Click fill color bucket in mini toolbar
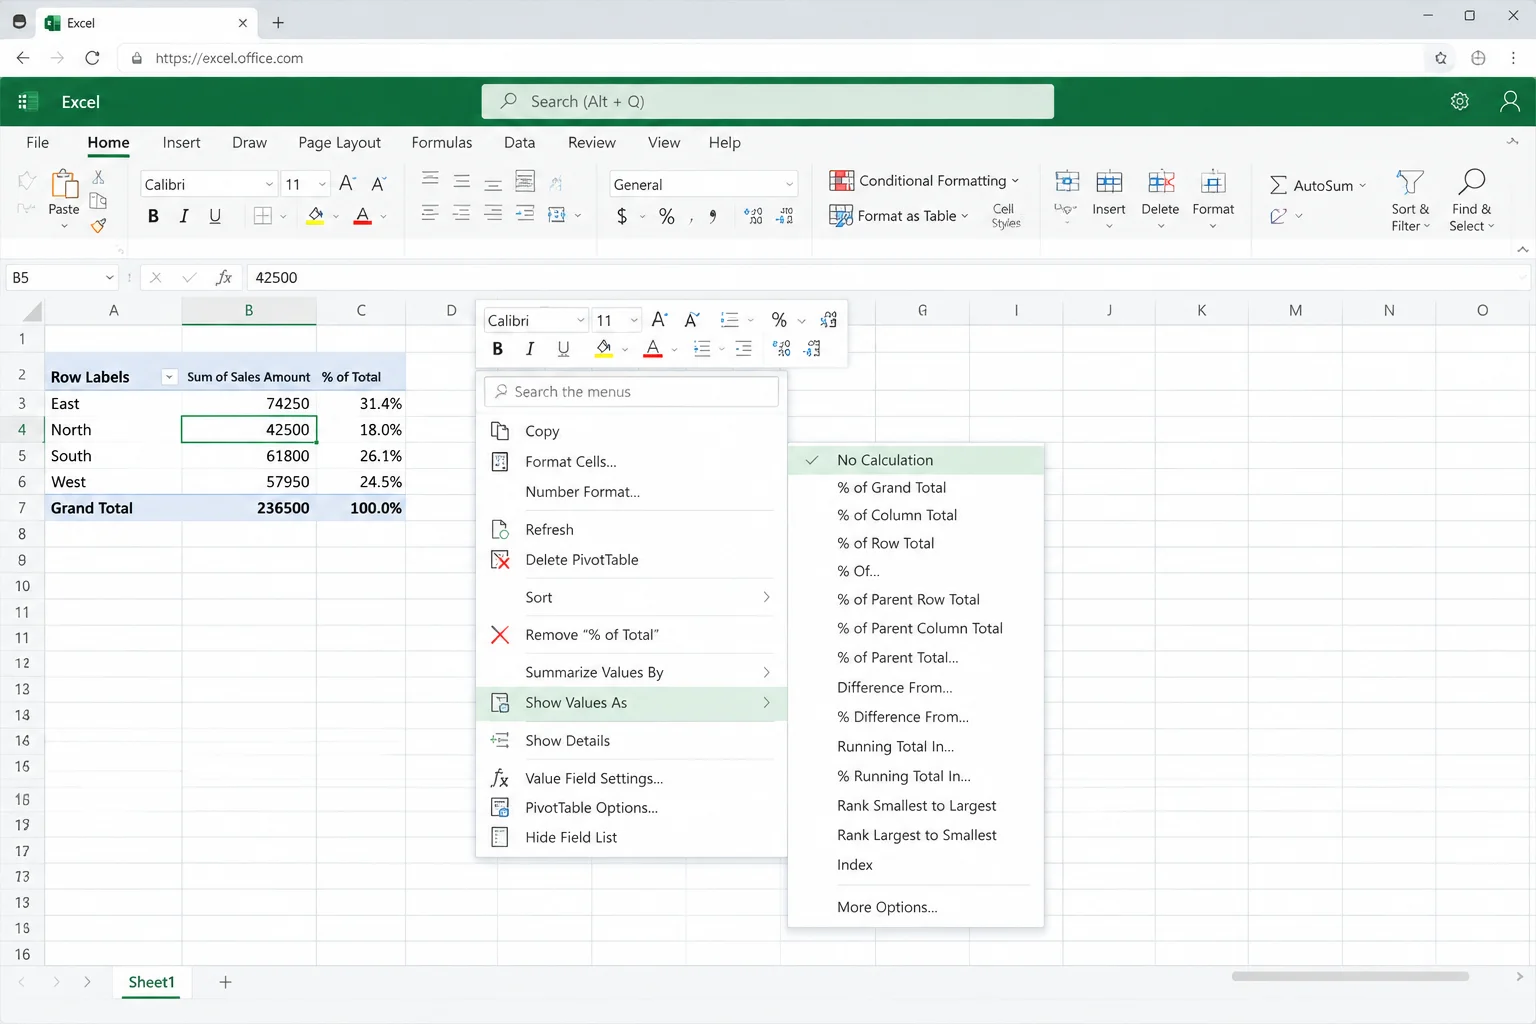 pos(603,348)
